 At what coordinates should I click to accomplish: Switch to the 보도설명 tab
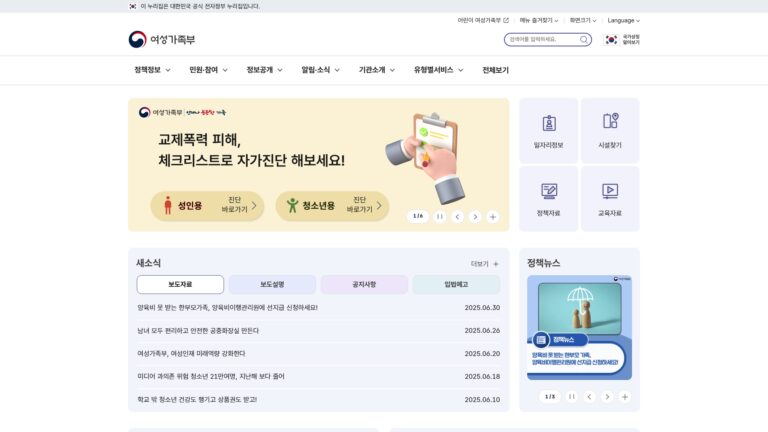272,285
